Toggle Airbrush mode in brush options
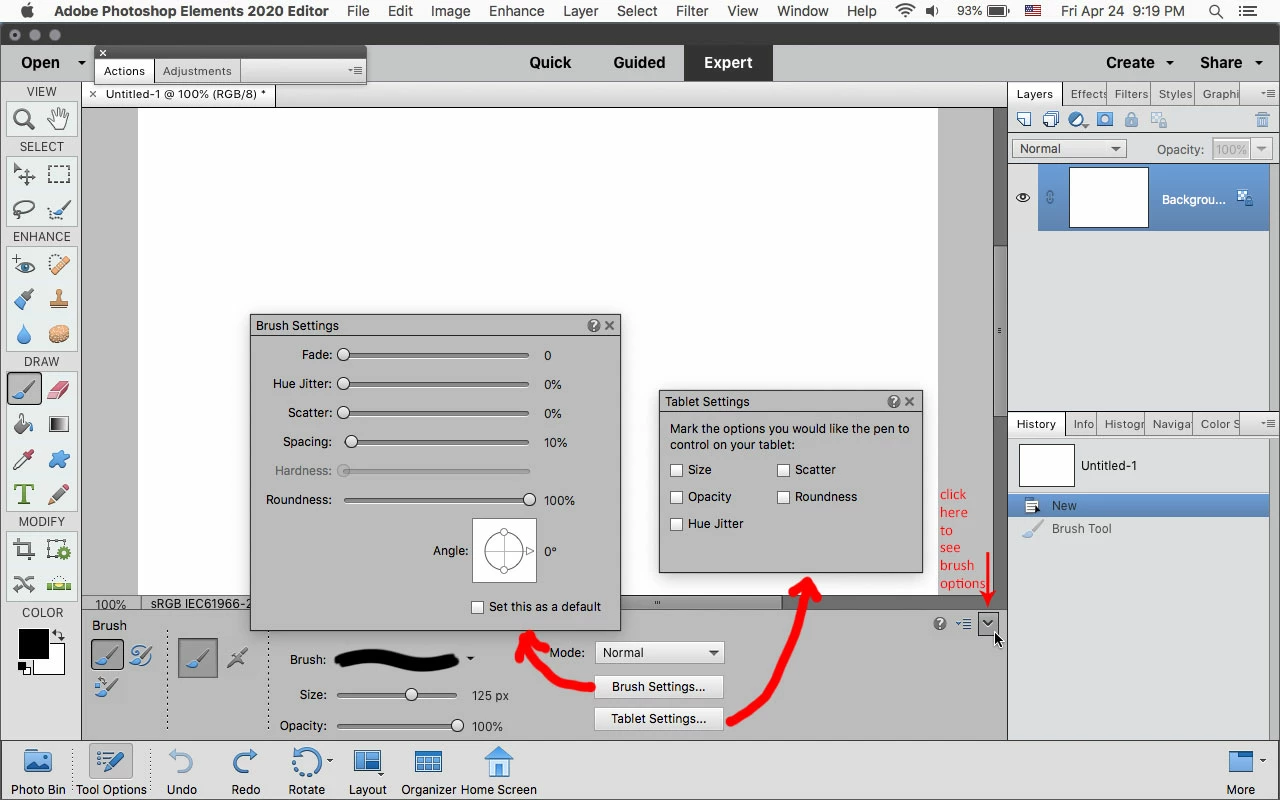The height and width of the screenshot is (800, 1280). 237,658
